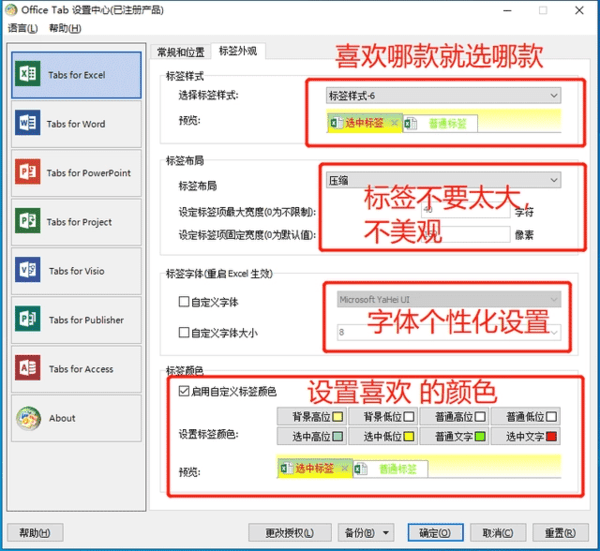The image size is (600, 551).
Task: Click Excel icon on normal tab in color preview
Action: (360, 469)
